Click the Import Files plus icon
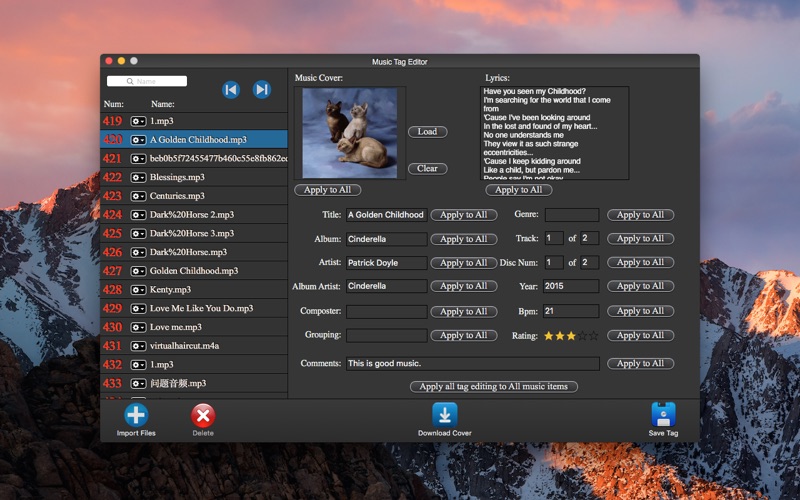Screen dimensions: 800x500 (136, 415)
